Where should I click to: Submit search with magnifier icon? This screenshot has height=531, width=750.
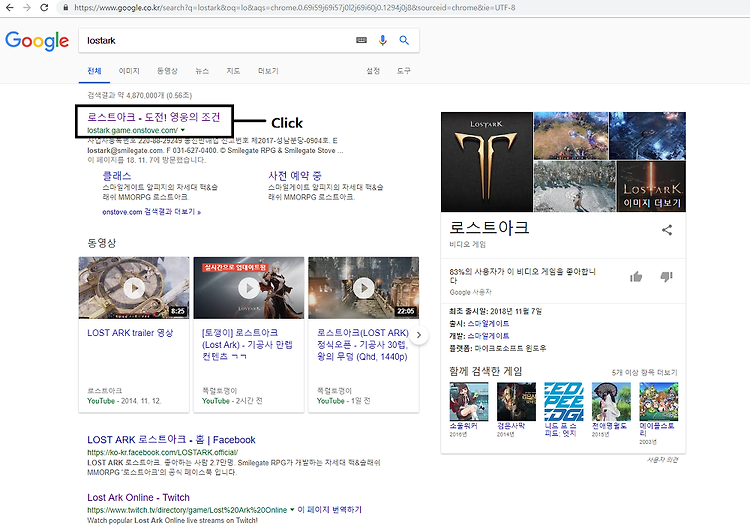point(404,40)
